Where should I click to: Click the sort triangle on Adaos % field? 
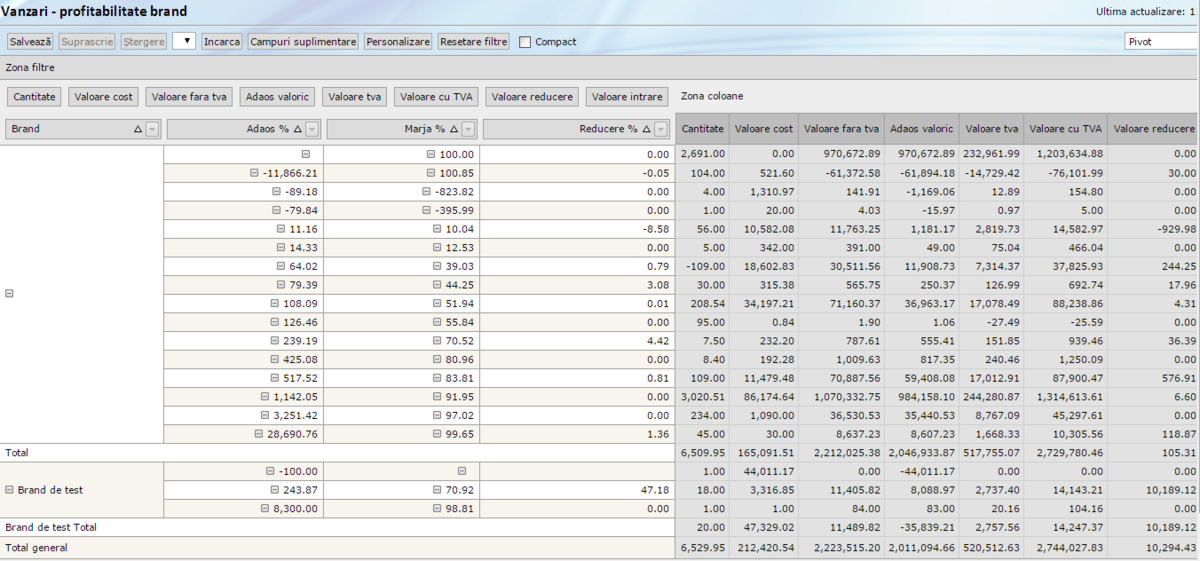pyautogui.click(x=297, y=129)
